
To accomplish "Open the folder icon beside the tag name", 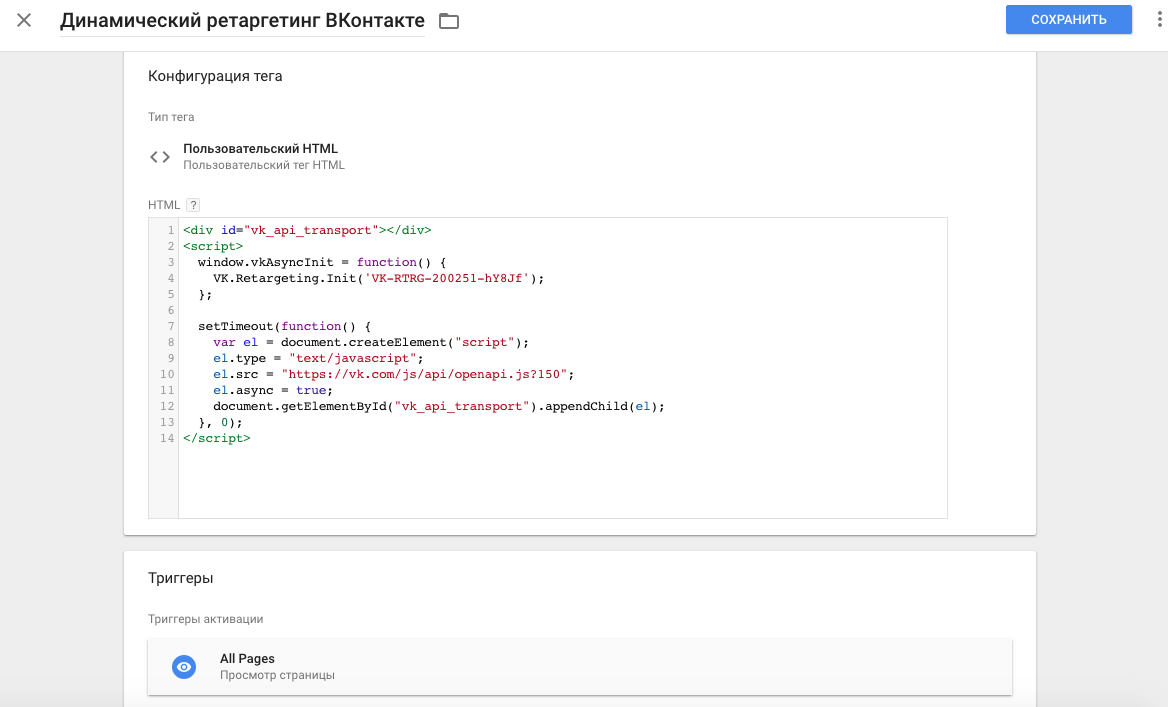I will (x=448, y=22).
